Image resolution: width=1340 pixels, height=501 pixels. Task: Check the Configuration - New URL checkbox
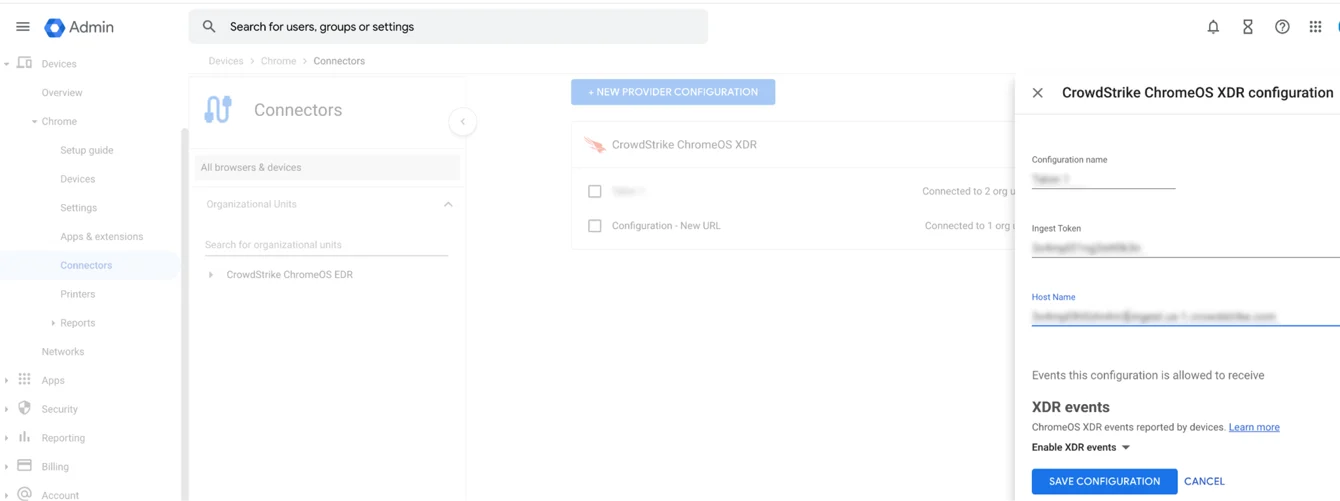point(595,226)
